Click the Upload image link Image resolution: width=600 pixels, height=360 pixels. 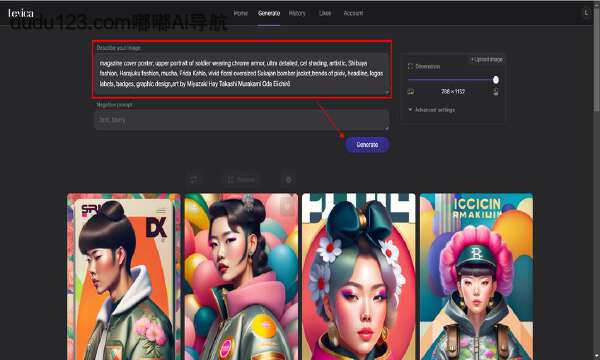(x=487, y=59)
